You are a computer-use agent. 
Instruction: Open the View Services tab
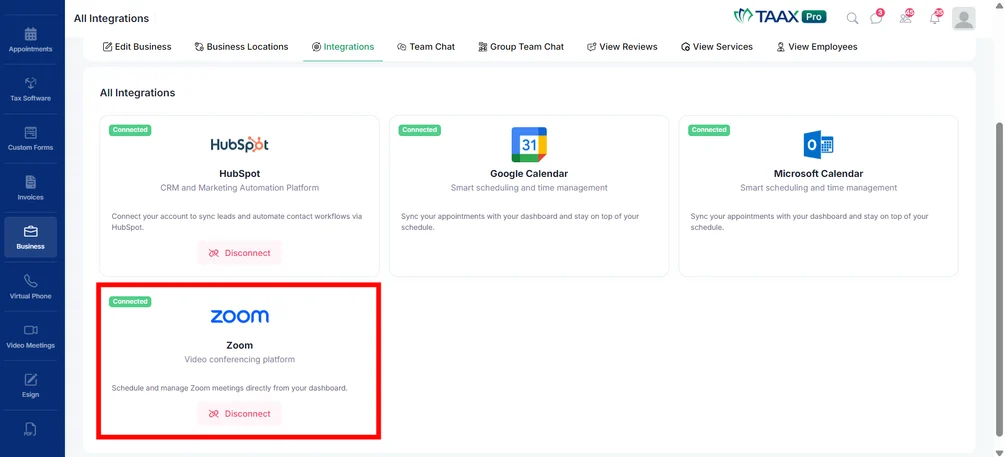pos(717,47)
